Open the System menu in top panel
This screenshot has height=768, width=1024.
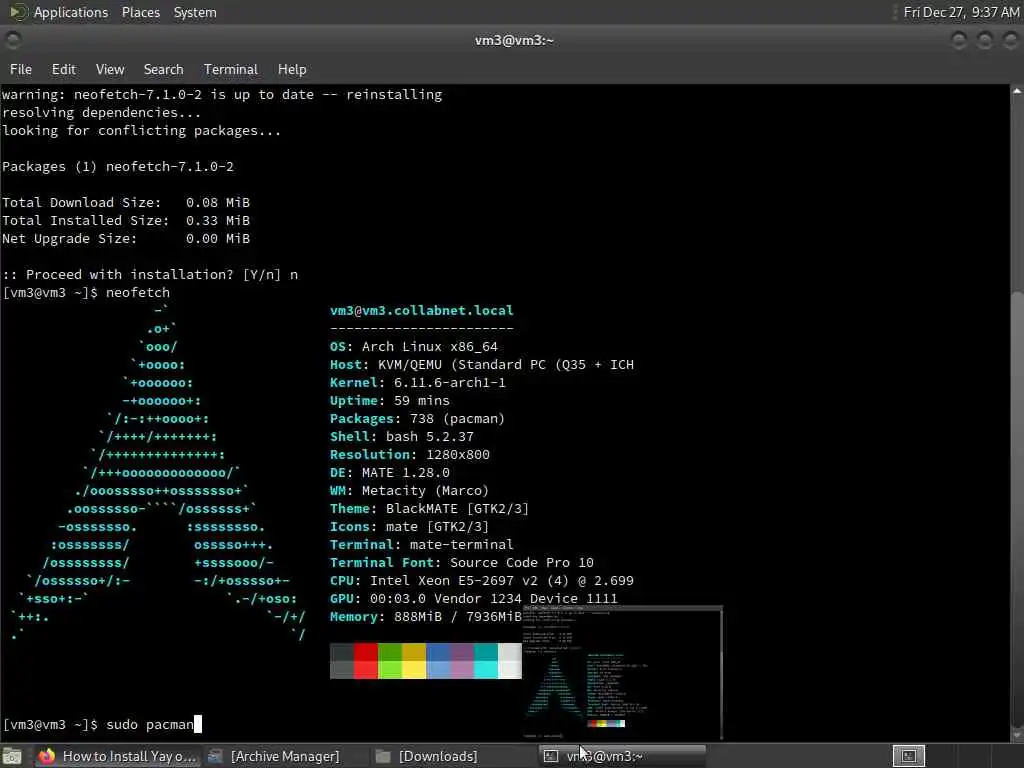pyautogui.click(x=195, y=12)
